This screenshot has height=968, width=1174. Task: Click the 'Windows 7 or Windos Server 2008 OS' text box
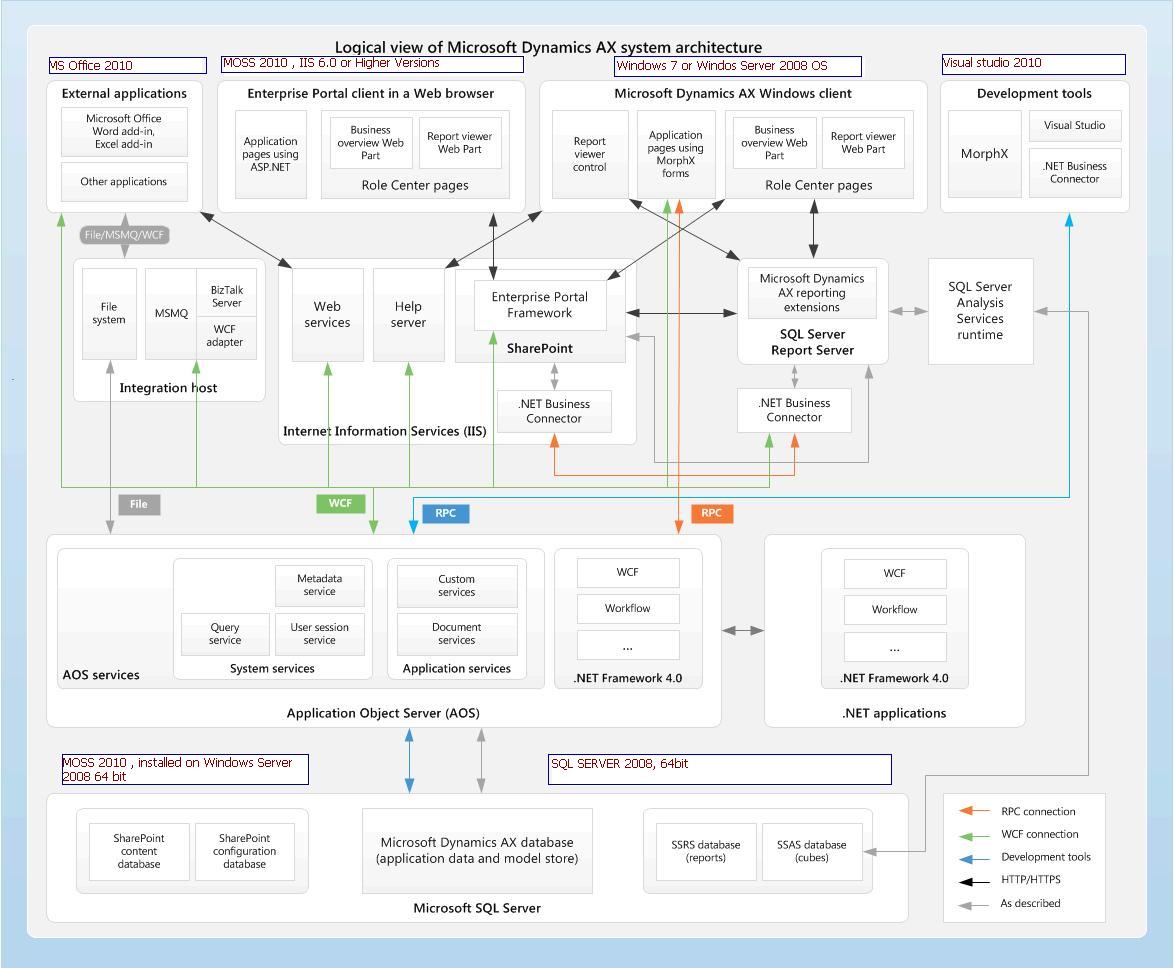pyautogui.click(x=737, y=66)
